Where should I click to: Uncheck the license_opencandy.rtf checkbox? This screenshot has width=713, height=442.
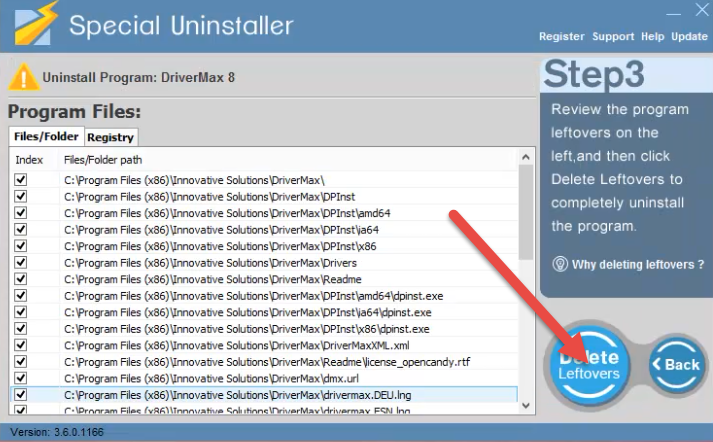tap(20, 362)
